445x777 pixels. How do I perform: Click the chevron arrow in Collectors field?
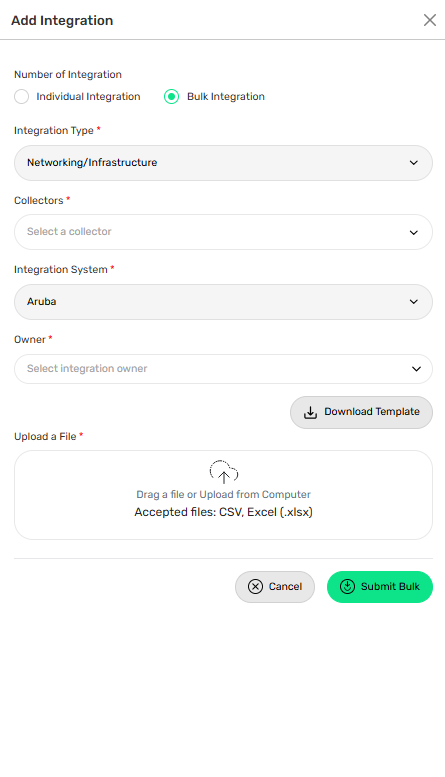point(414,232)
